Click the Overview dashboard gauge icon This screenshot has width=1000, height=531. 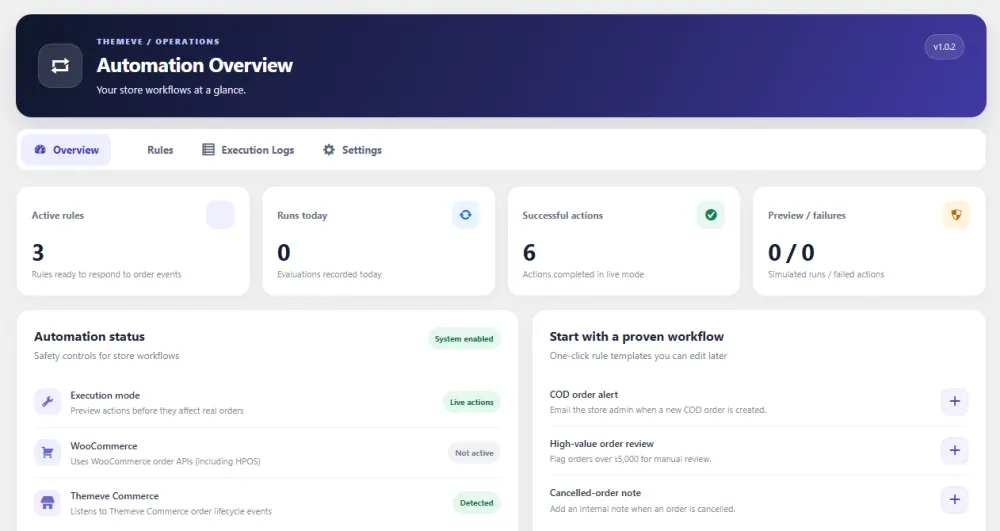click(40, 150)
